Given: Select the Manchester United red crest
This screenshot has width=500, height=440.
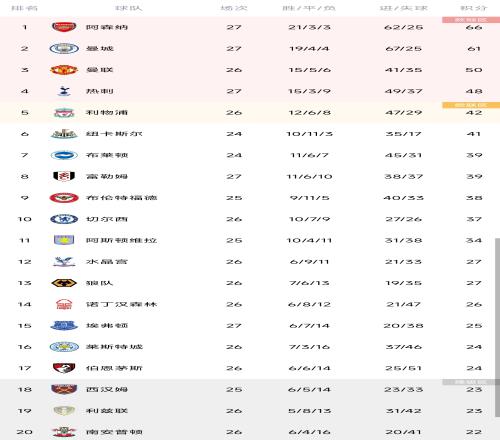Looking at the screenshot, I should pos(64,70).
